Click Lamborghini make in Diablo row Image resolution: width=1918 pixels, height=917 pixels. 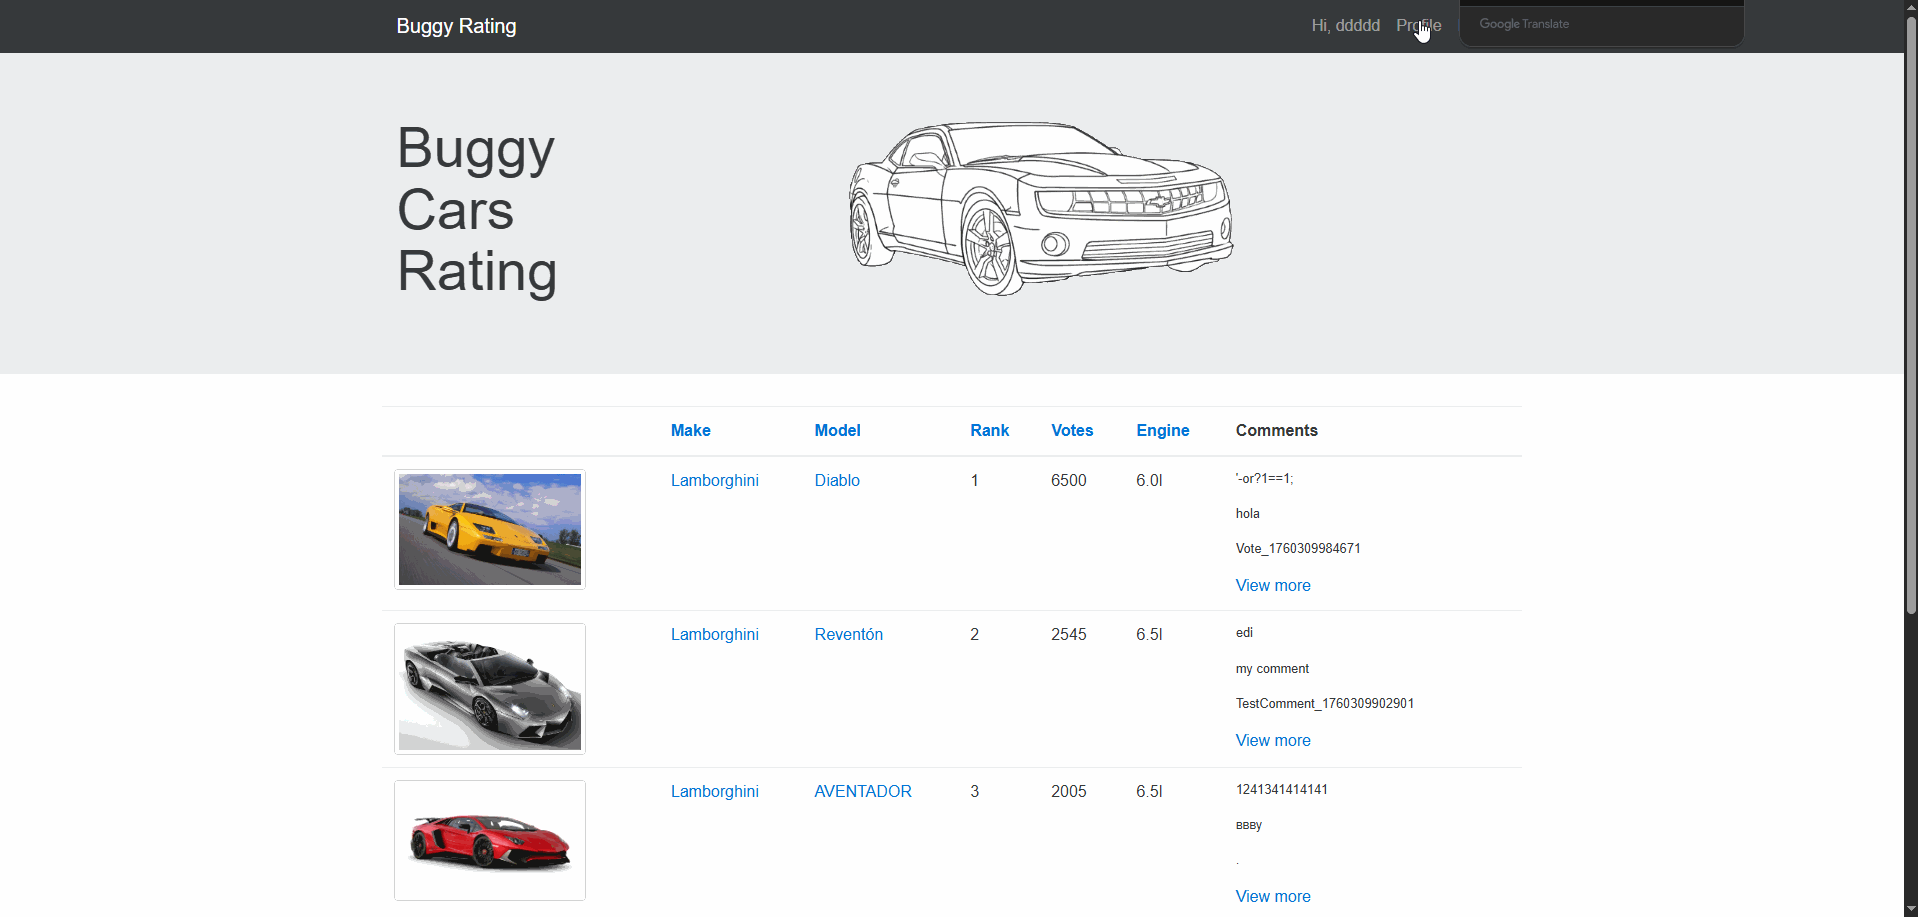pos(714,481)
